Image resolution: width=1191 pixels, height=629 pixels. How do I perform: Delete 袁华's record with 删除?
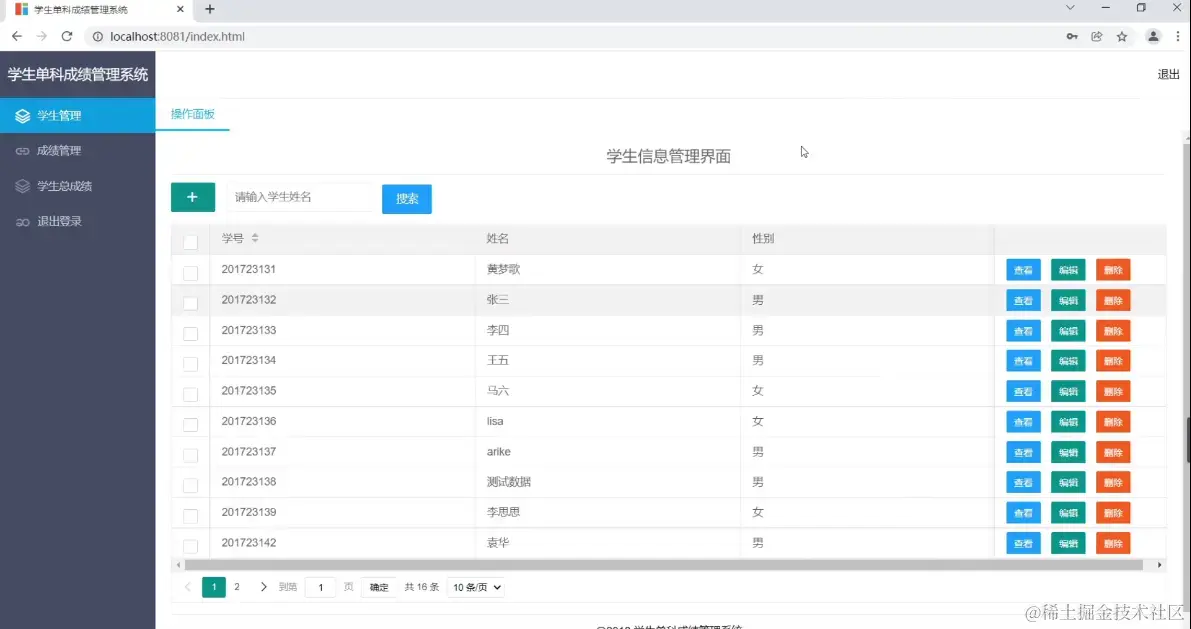[1113, 543]
